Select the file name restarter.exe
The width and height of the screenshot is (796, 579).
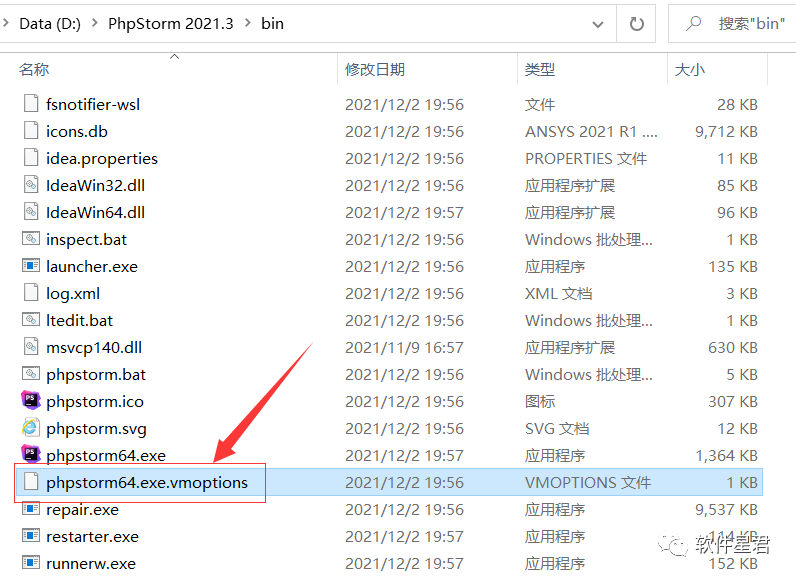(92, 536)
